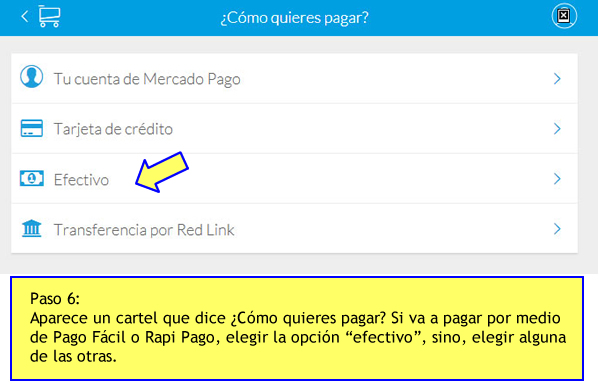Open the shopping cart icon
This screenshot has width=600, height=384.
[49, 16]
